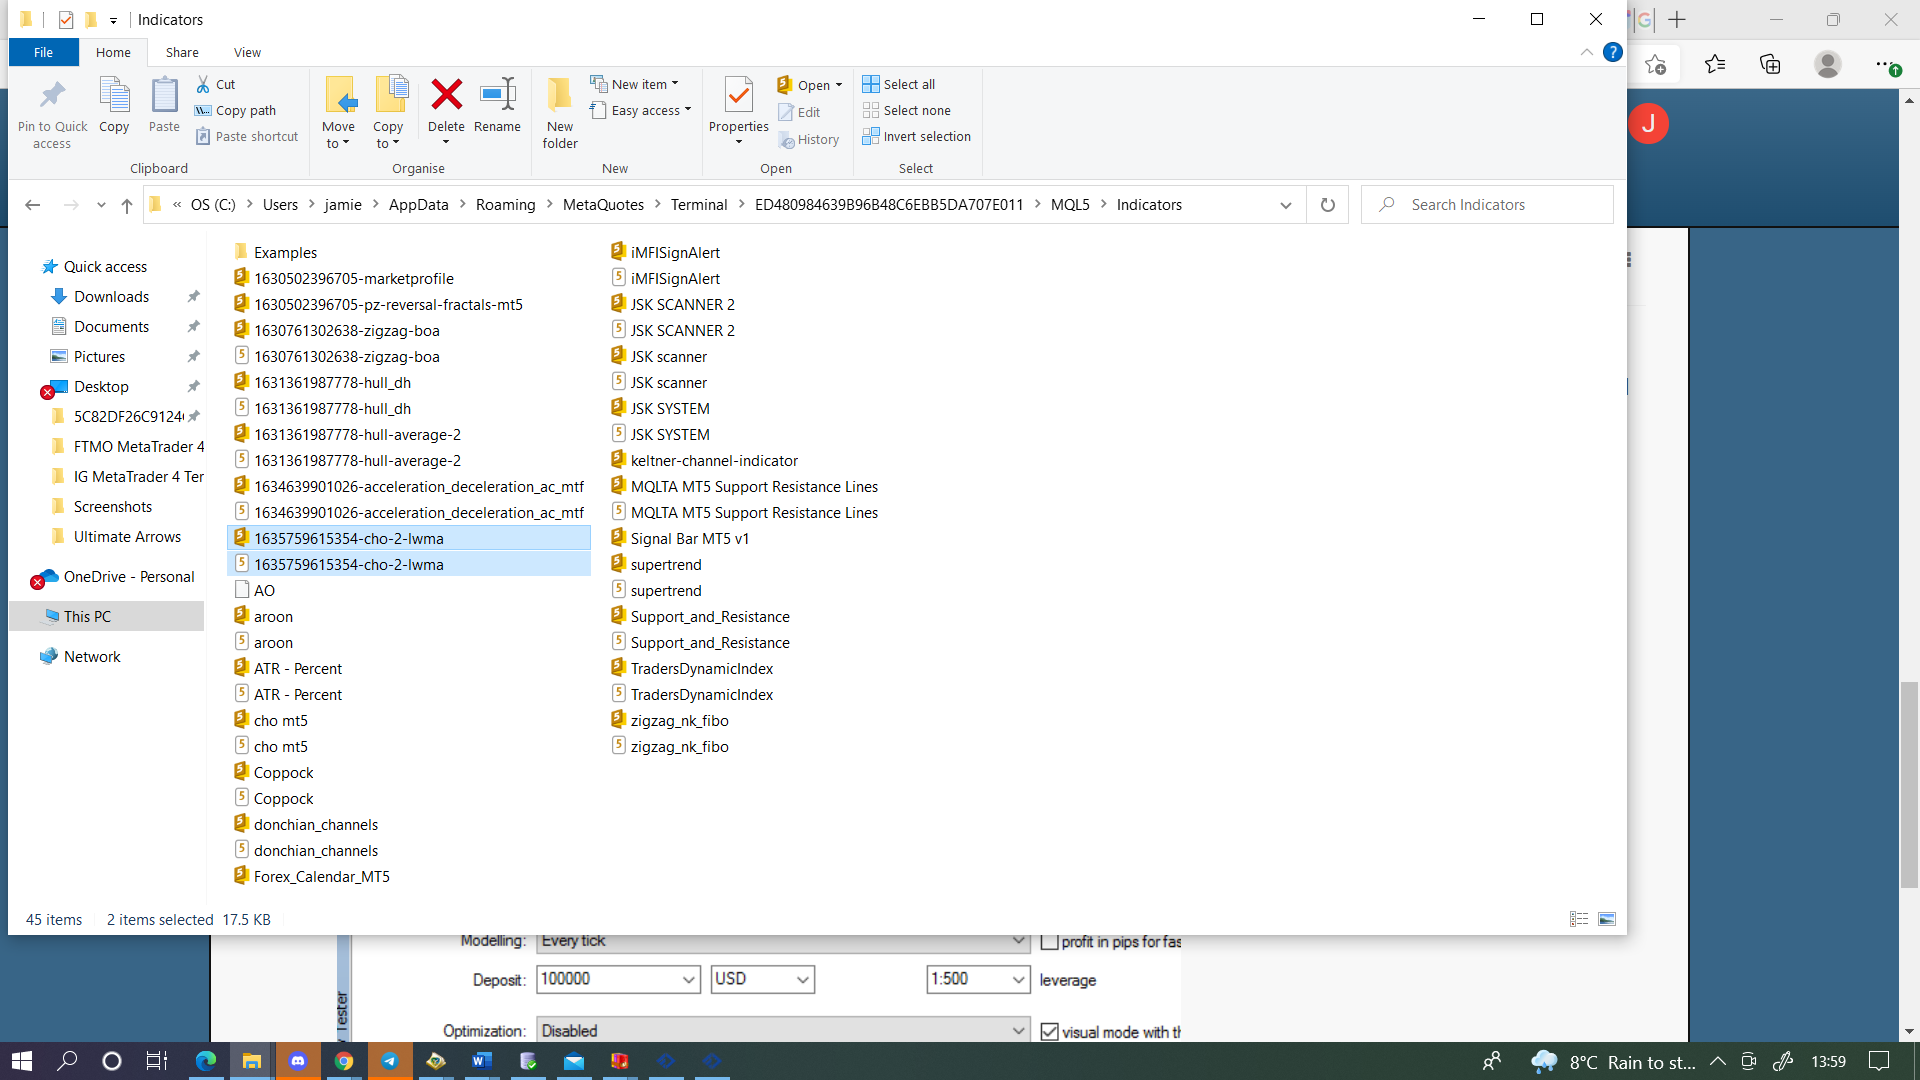Expand the Open dropdown arrow

(x=839, y=85)
